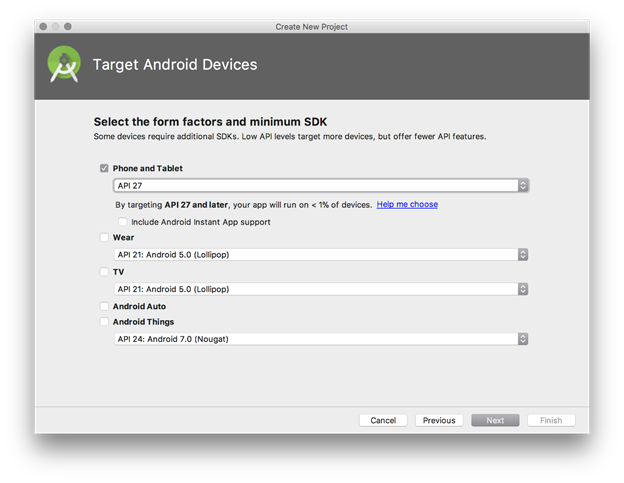Click the Select the form factors heading

[x=210, y=122]
